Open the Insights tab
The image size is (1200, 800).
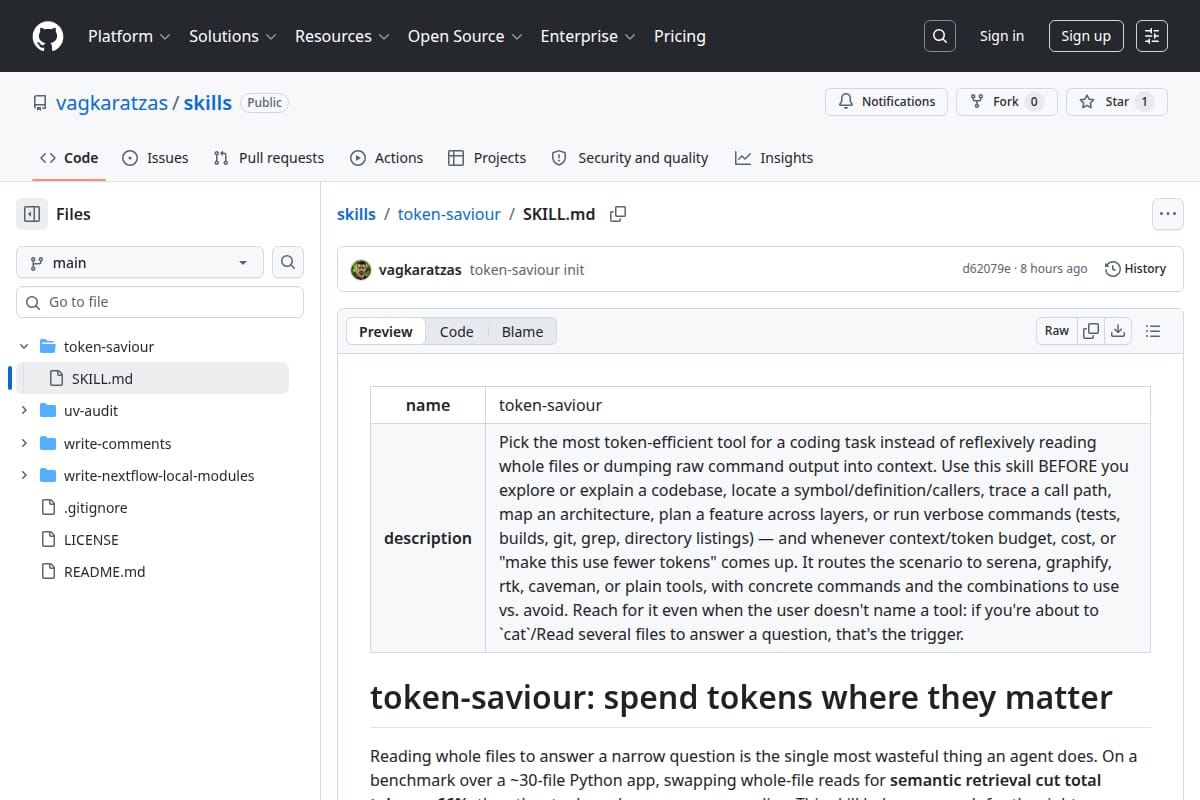774,158
